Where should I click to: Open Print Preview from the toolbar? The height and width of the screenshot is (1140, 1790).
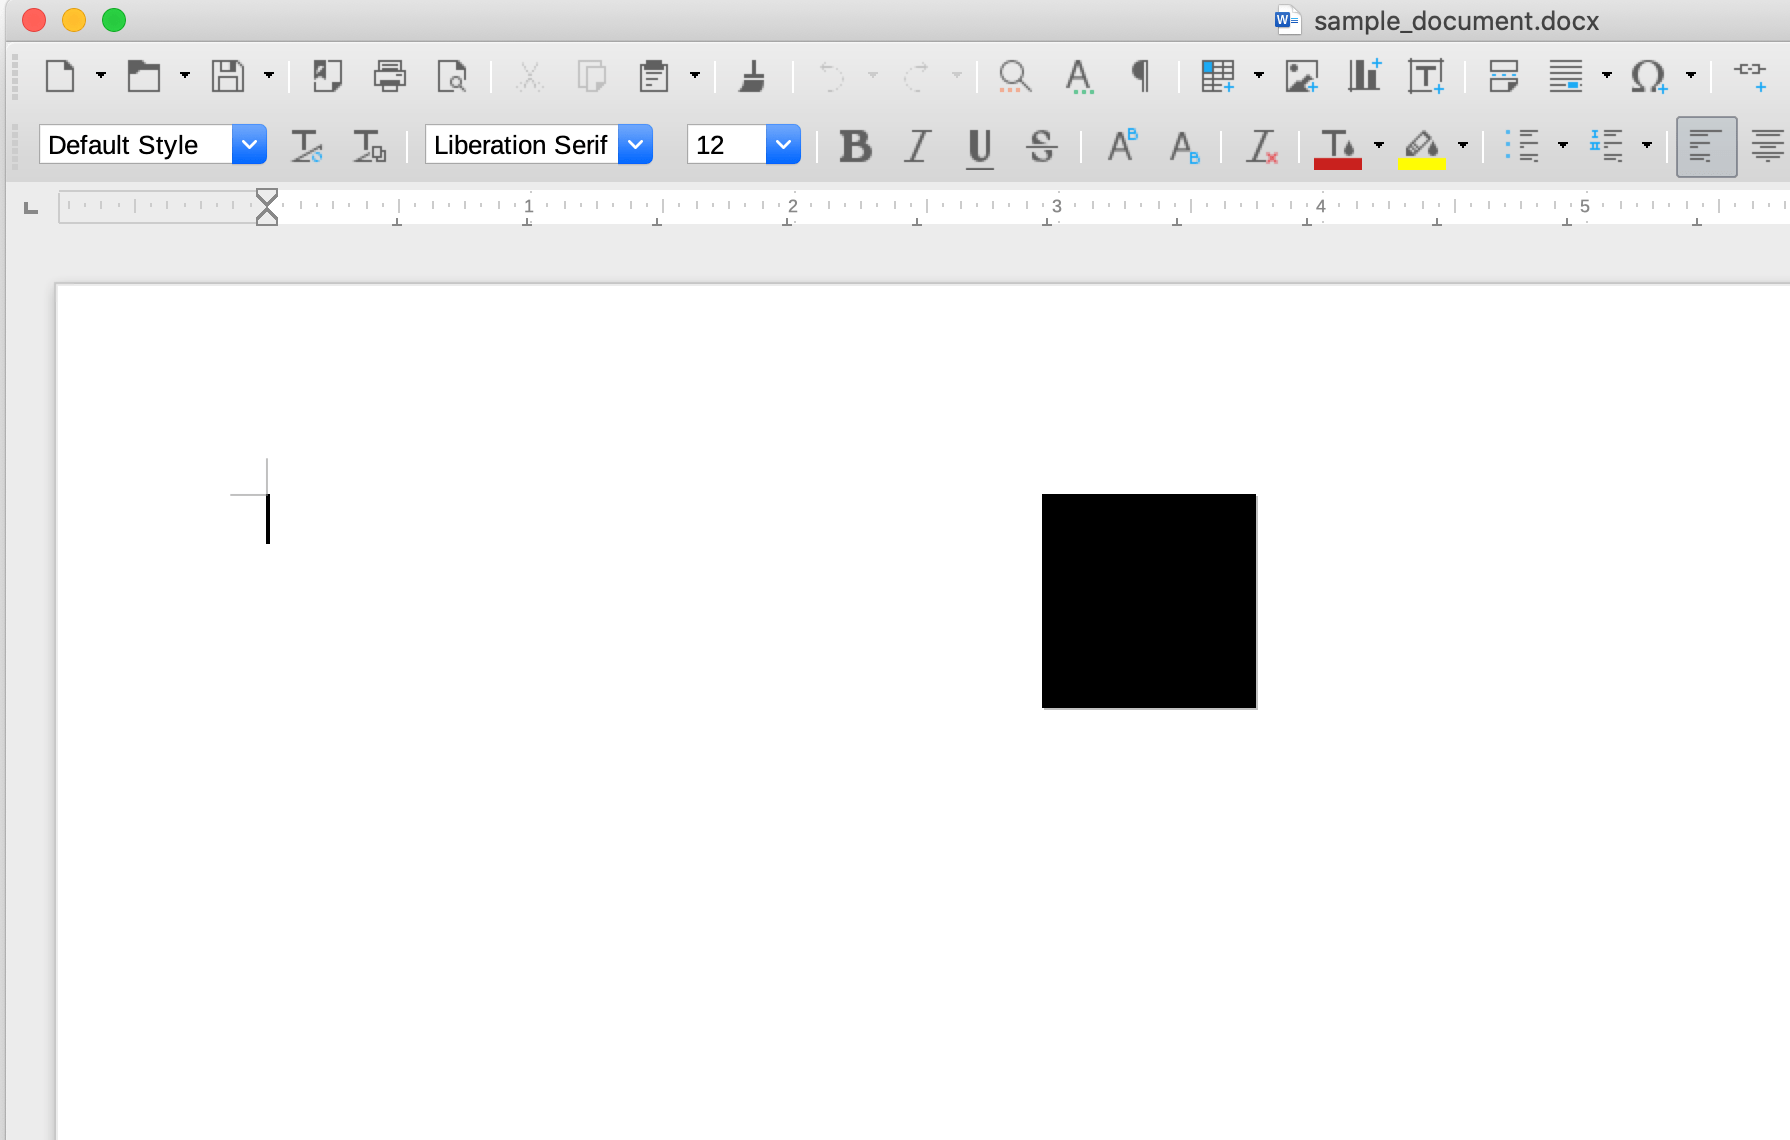pyautogui.click(x=452, y=76)
